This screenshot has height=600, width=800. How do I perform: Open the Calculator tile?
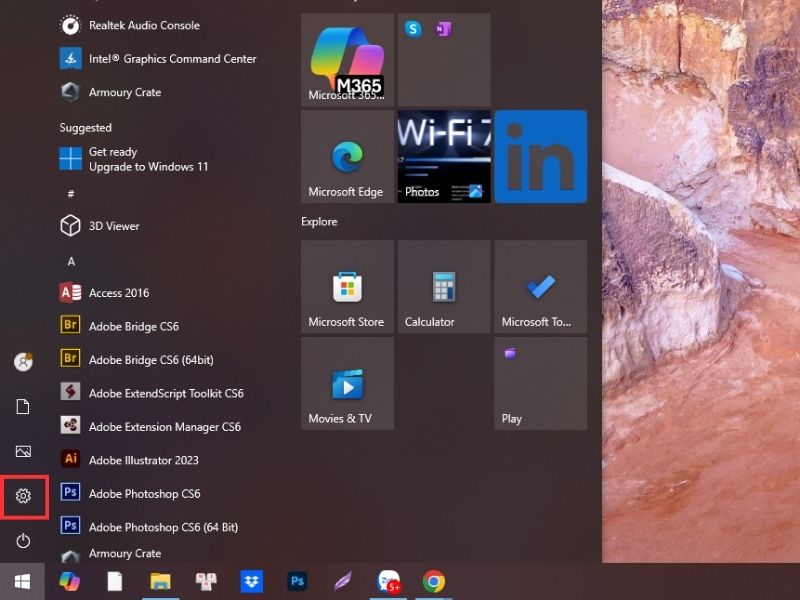(443, 286)
